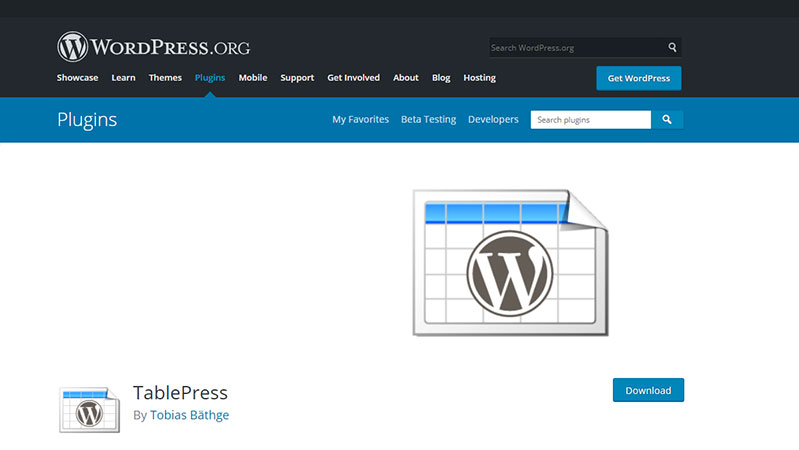799x450 pixels.
Task: Click the Plugins section heading
Action: pos(87,120)
